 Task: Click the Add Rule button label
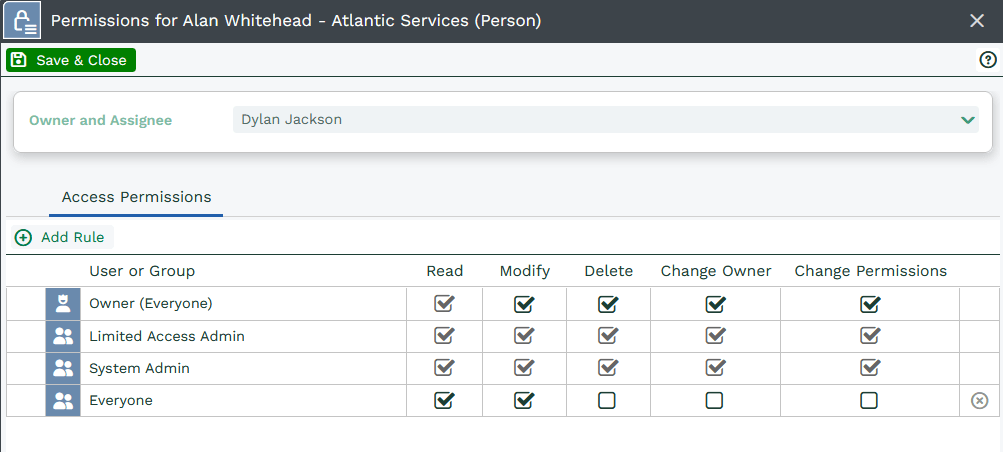(72, 238)
